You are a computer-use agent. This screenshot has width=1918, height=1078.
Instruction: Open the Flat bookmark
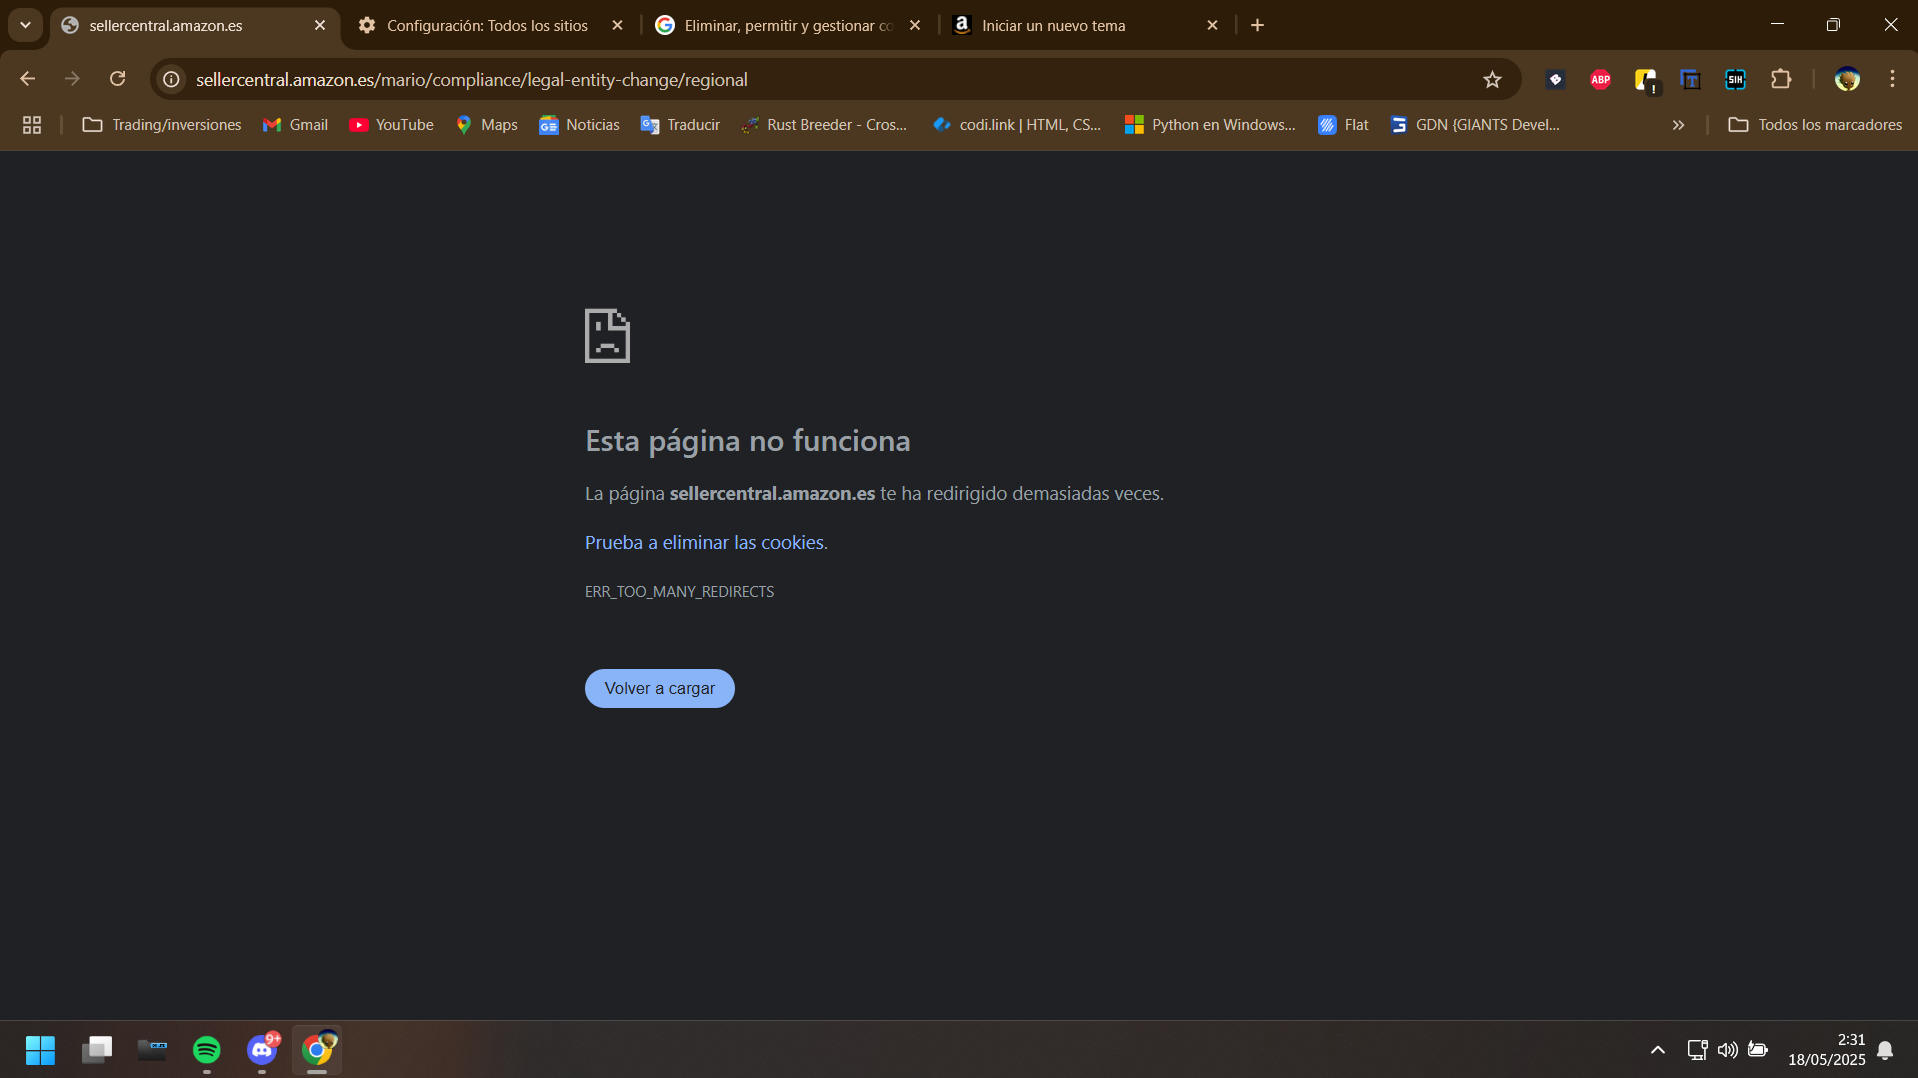tap(1343, 125)
